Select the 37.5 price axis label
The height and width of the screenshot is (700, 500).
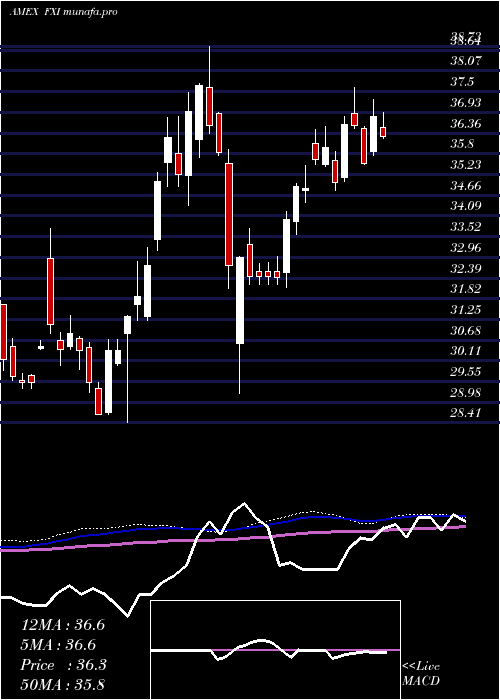click(462, 82)
